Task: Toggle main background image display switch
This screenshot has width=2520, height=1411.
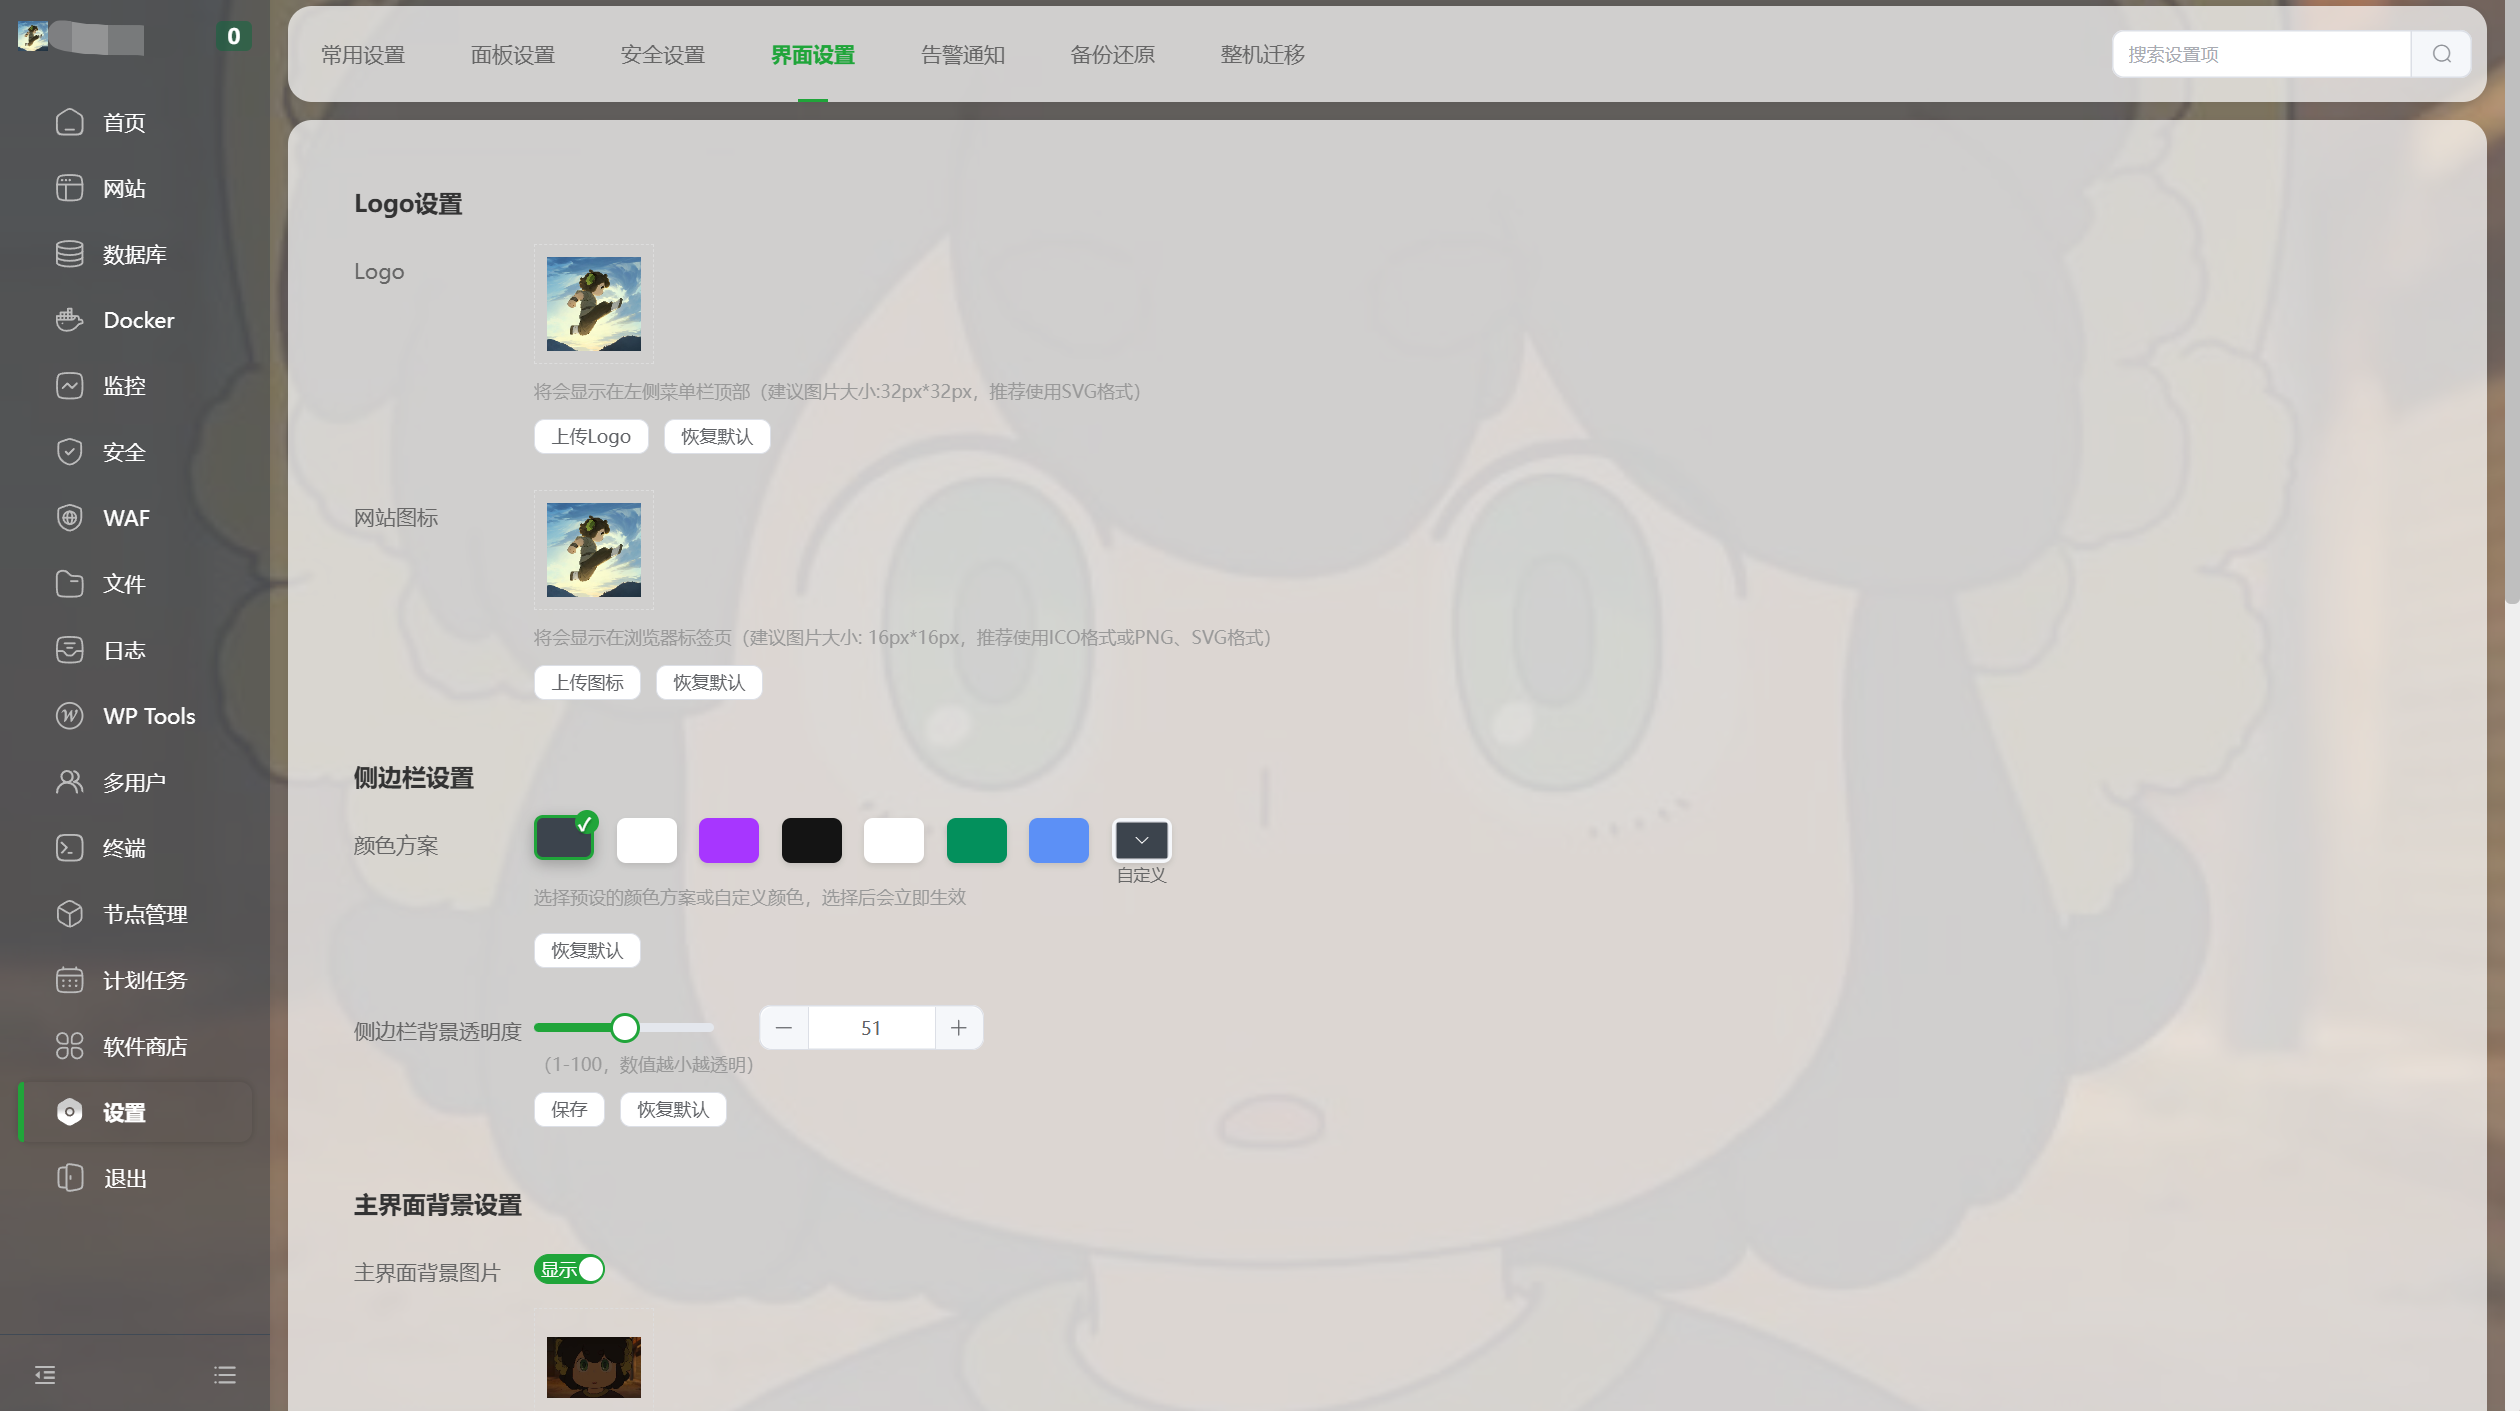Action: tap(569, 1269)
